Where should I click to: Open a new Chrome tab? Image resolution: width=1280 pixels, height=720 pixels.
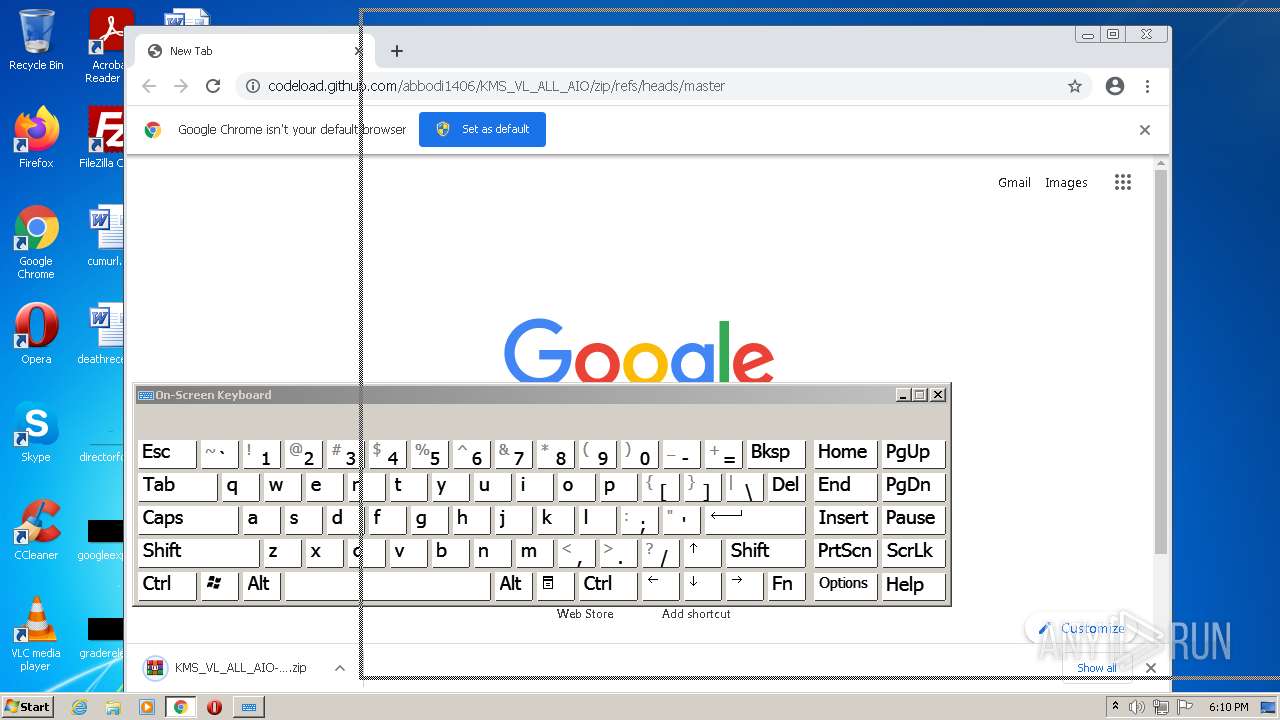pyautogui.click(x=397, y=51)
